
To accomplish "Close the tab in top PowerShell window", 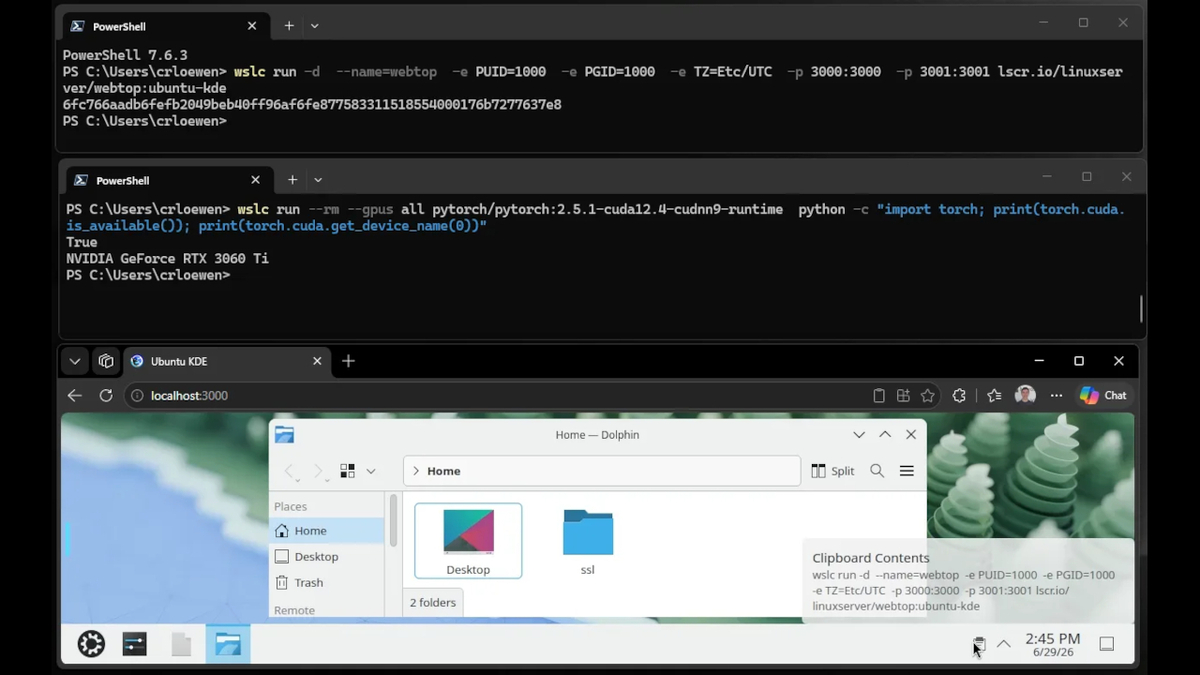I will pos(252,27).
